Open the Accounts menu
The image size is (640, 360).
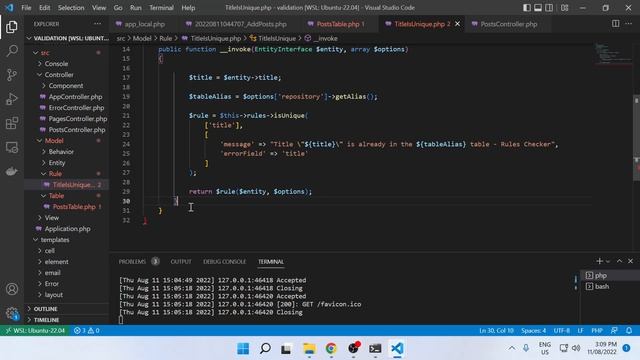point(12,289)
